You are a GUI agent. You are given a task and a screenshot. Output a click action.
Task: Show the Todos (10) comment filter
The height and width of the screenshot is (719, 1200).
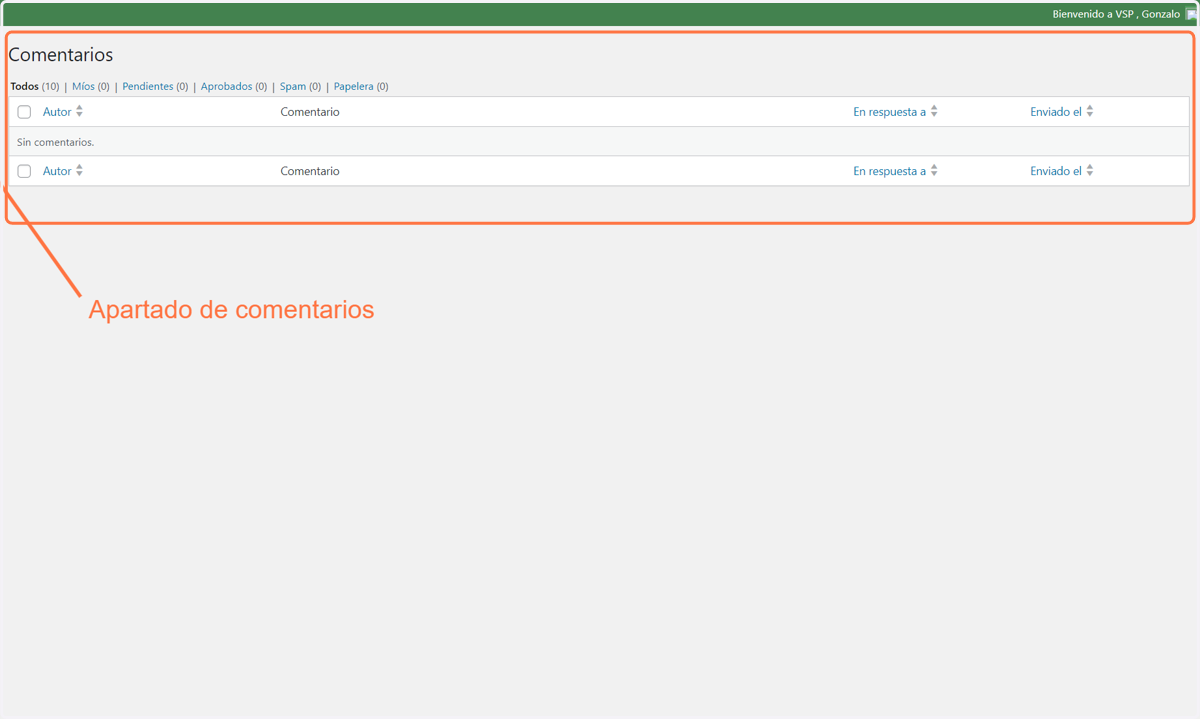point(35,86)
